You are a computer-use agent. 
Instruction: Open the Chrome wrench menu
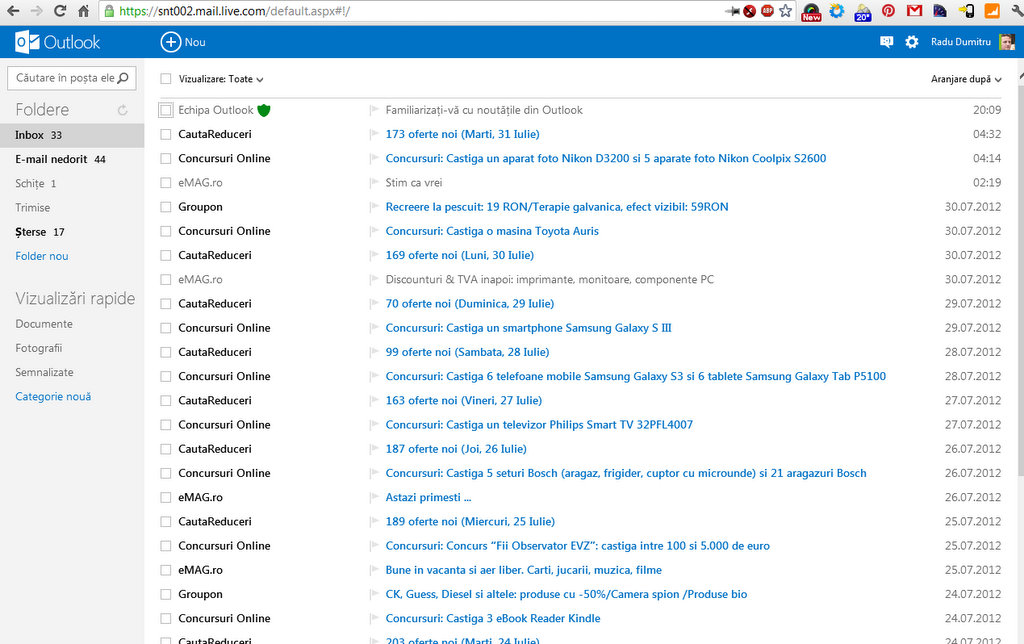coord(1016,10)
